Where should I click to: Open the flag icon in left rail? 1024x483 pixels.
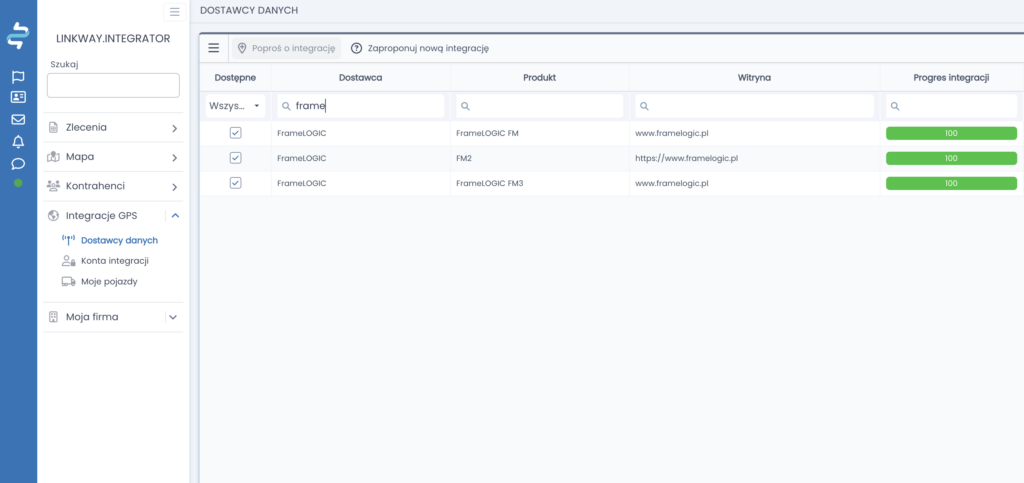click(18, 77)
